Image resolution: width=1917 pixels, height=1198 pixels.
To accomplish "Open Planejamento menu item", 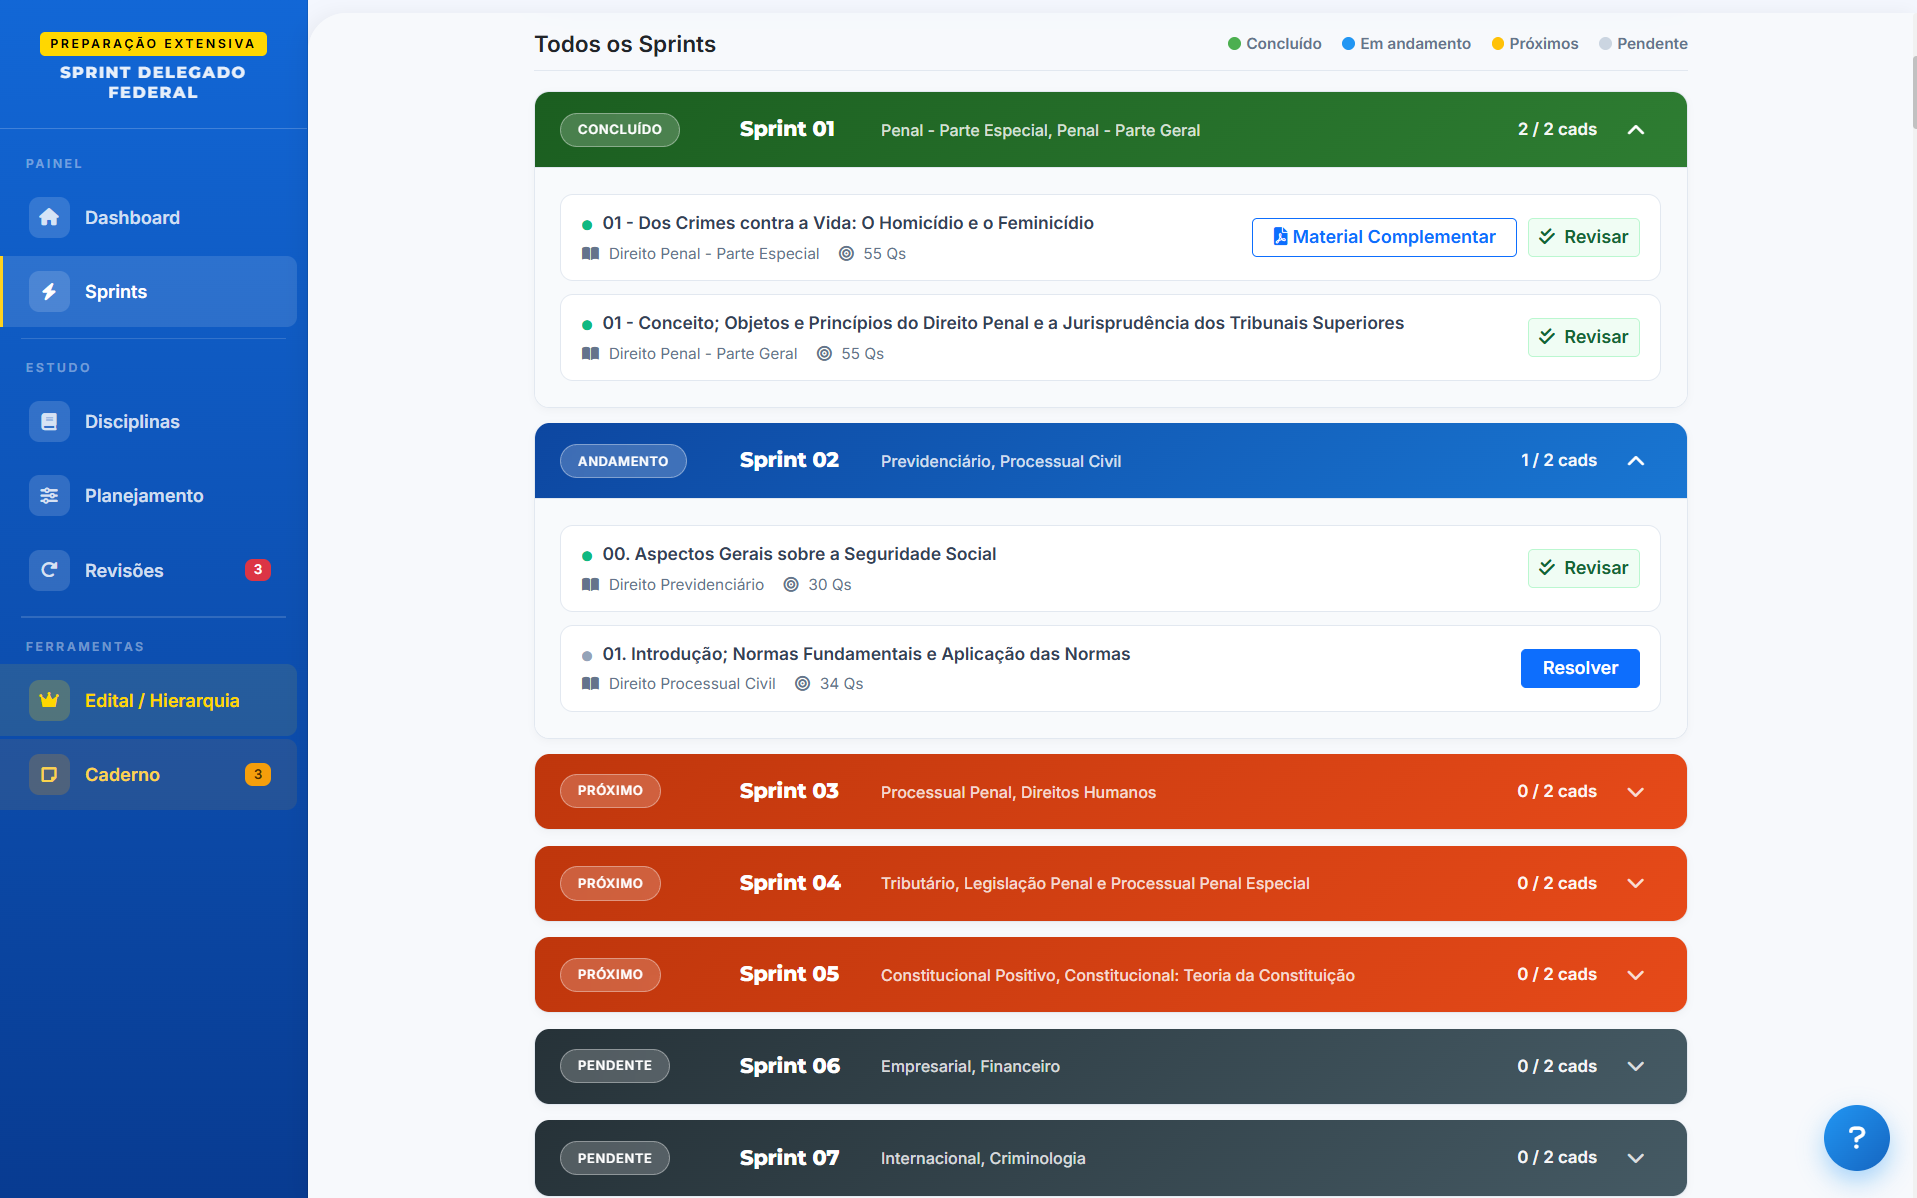I will point(149,495).
